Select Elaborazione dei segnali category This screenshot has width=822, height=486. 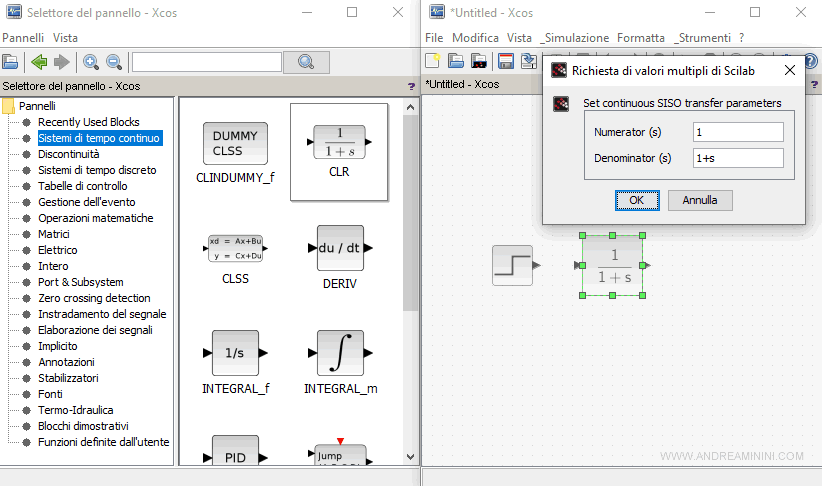click(x=95, y=330)
